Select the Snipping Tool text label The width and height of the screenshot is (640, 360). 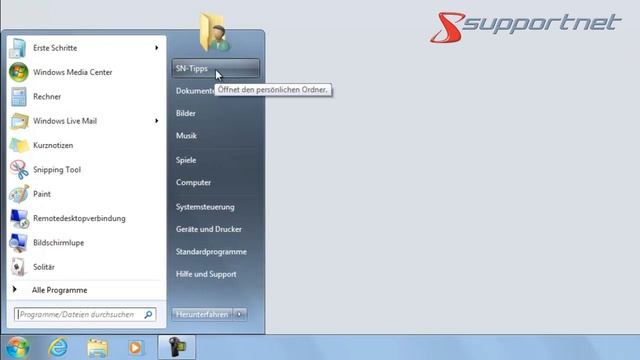[x=57, y=170]
